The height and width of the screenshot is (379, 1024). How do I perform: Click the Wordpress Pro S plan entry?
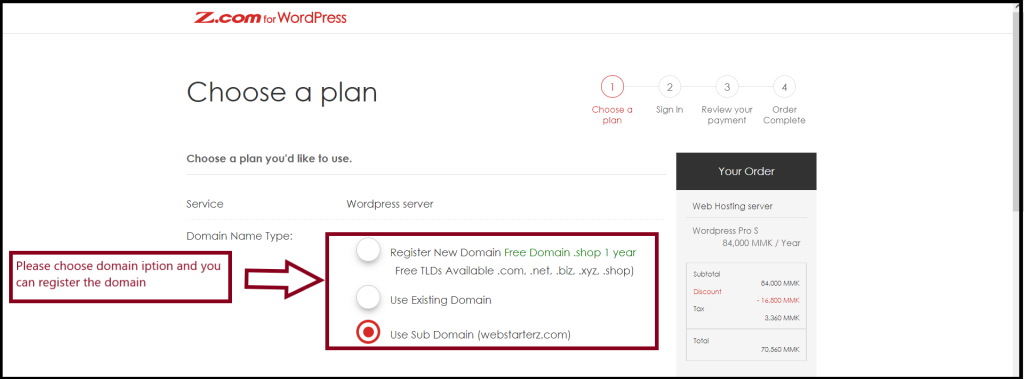pos(746,237)
